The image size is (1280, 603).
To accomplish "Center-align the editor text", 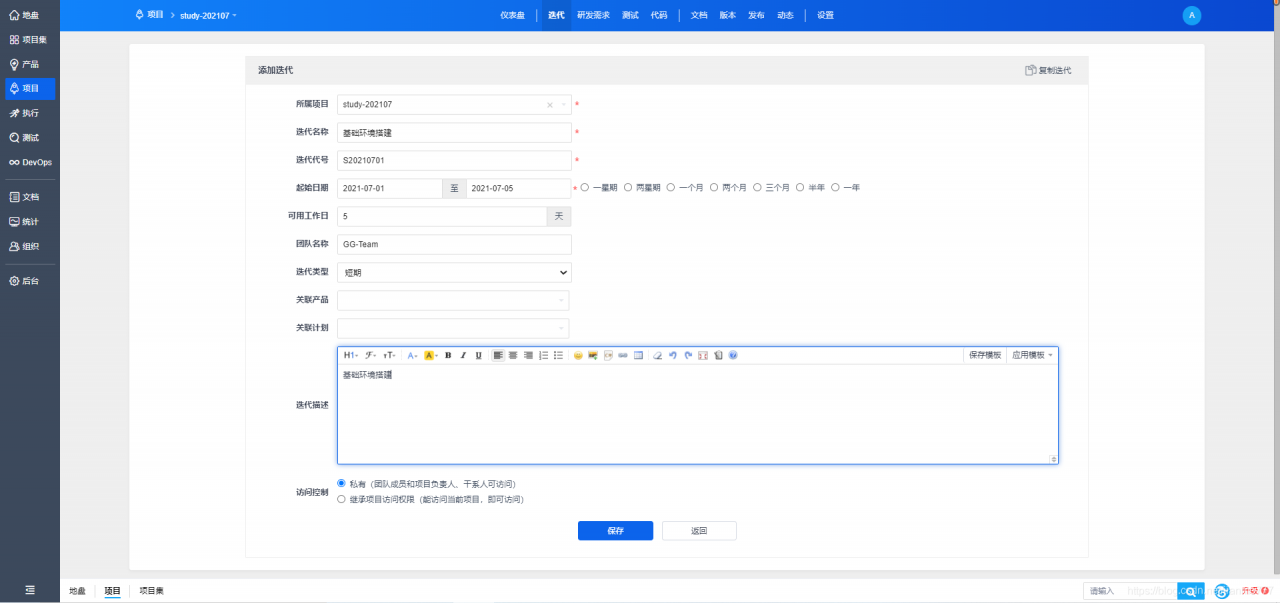I will (x=513, y=355).
